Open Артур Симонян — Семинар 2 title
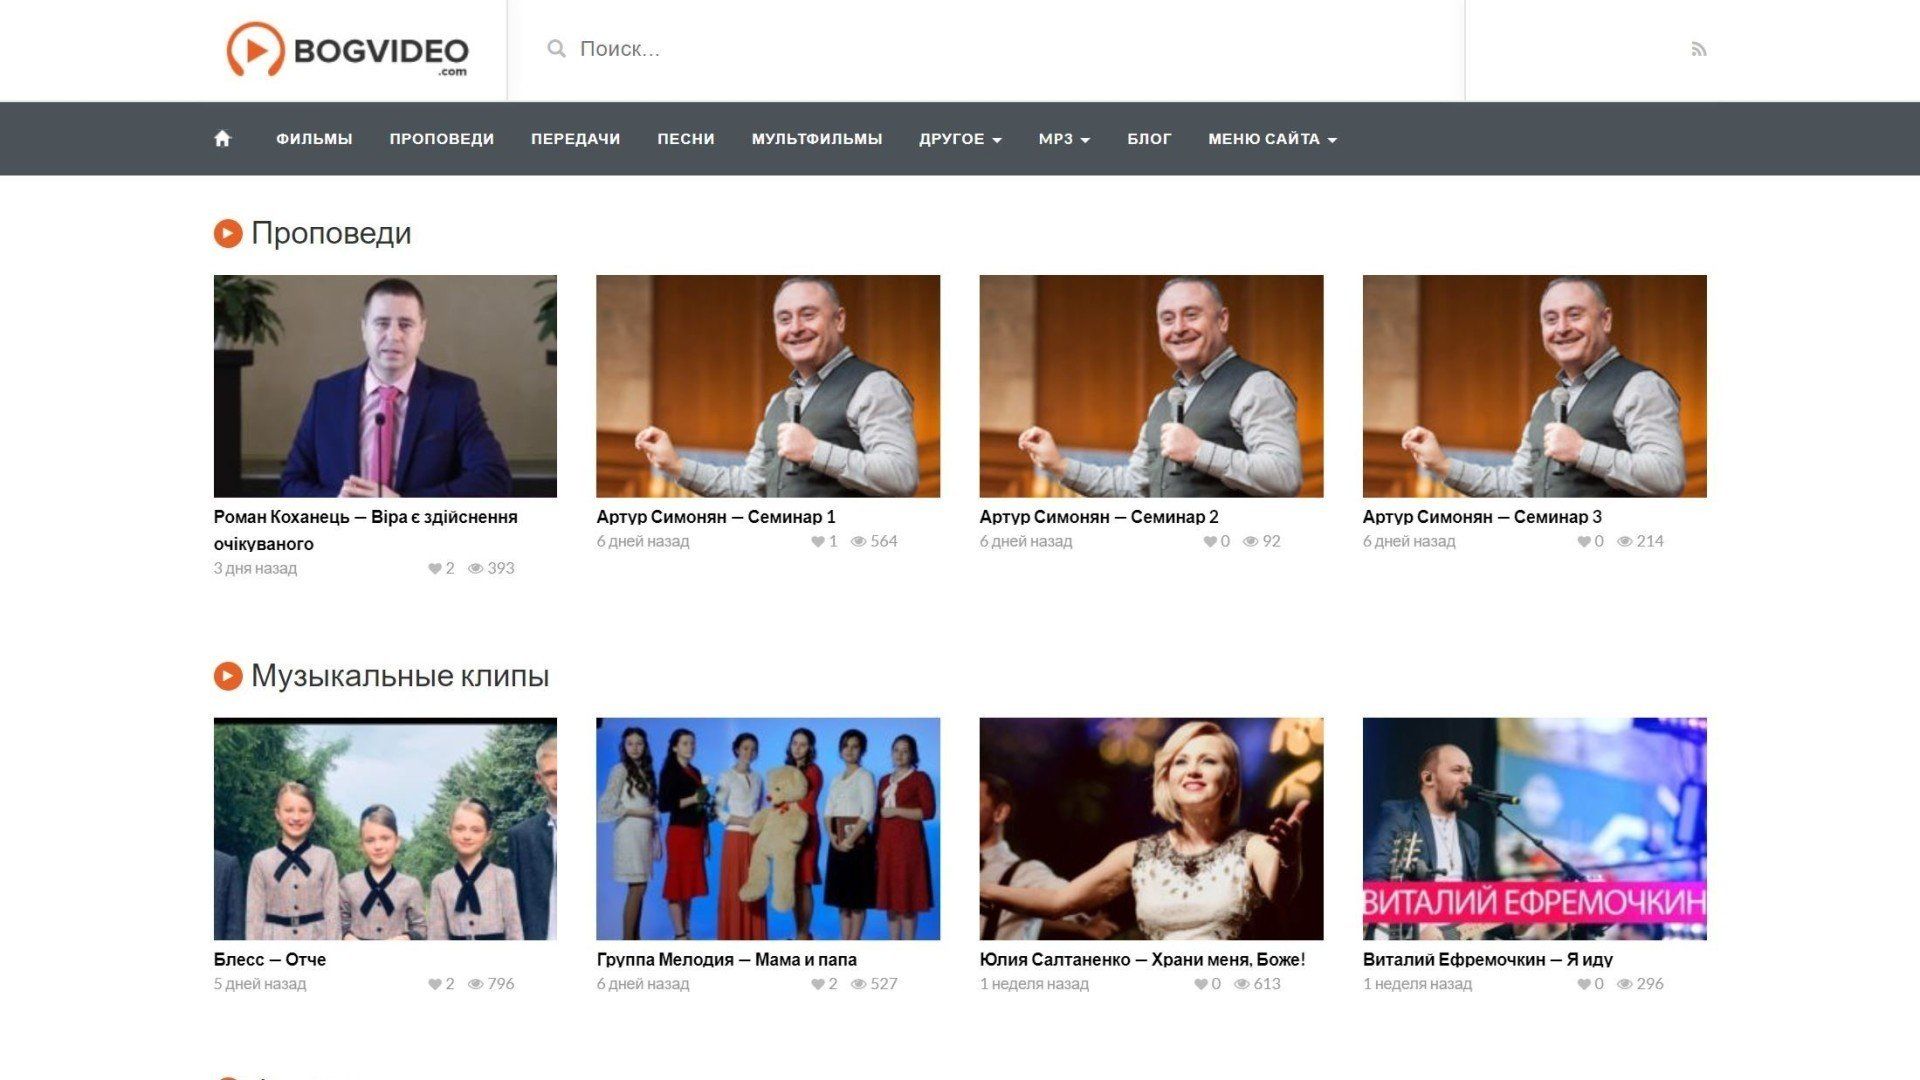This screenshot has width=1920, height=1080. pos(1099,517)
